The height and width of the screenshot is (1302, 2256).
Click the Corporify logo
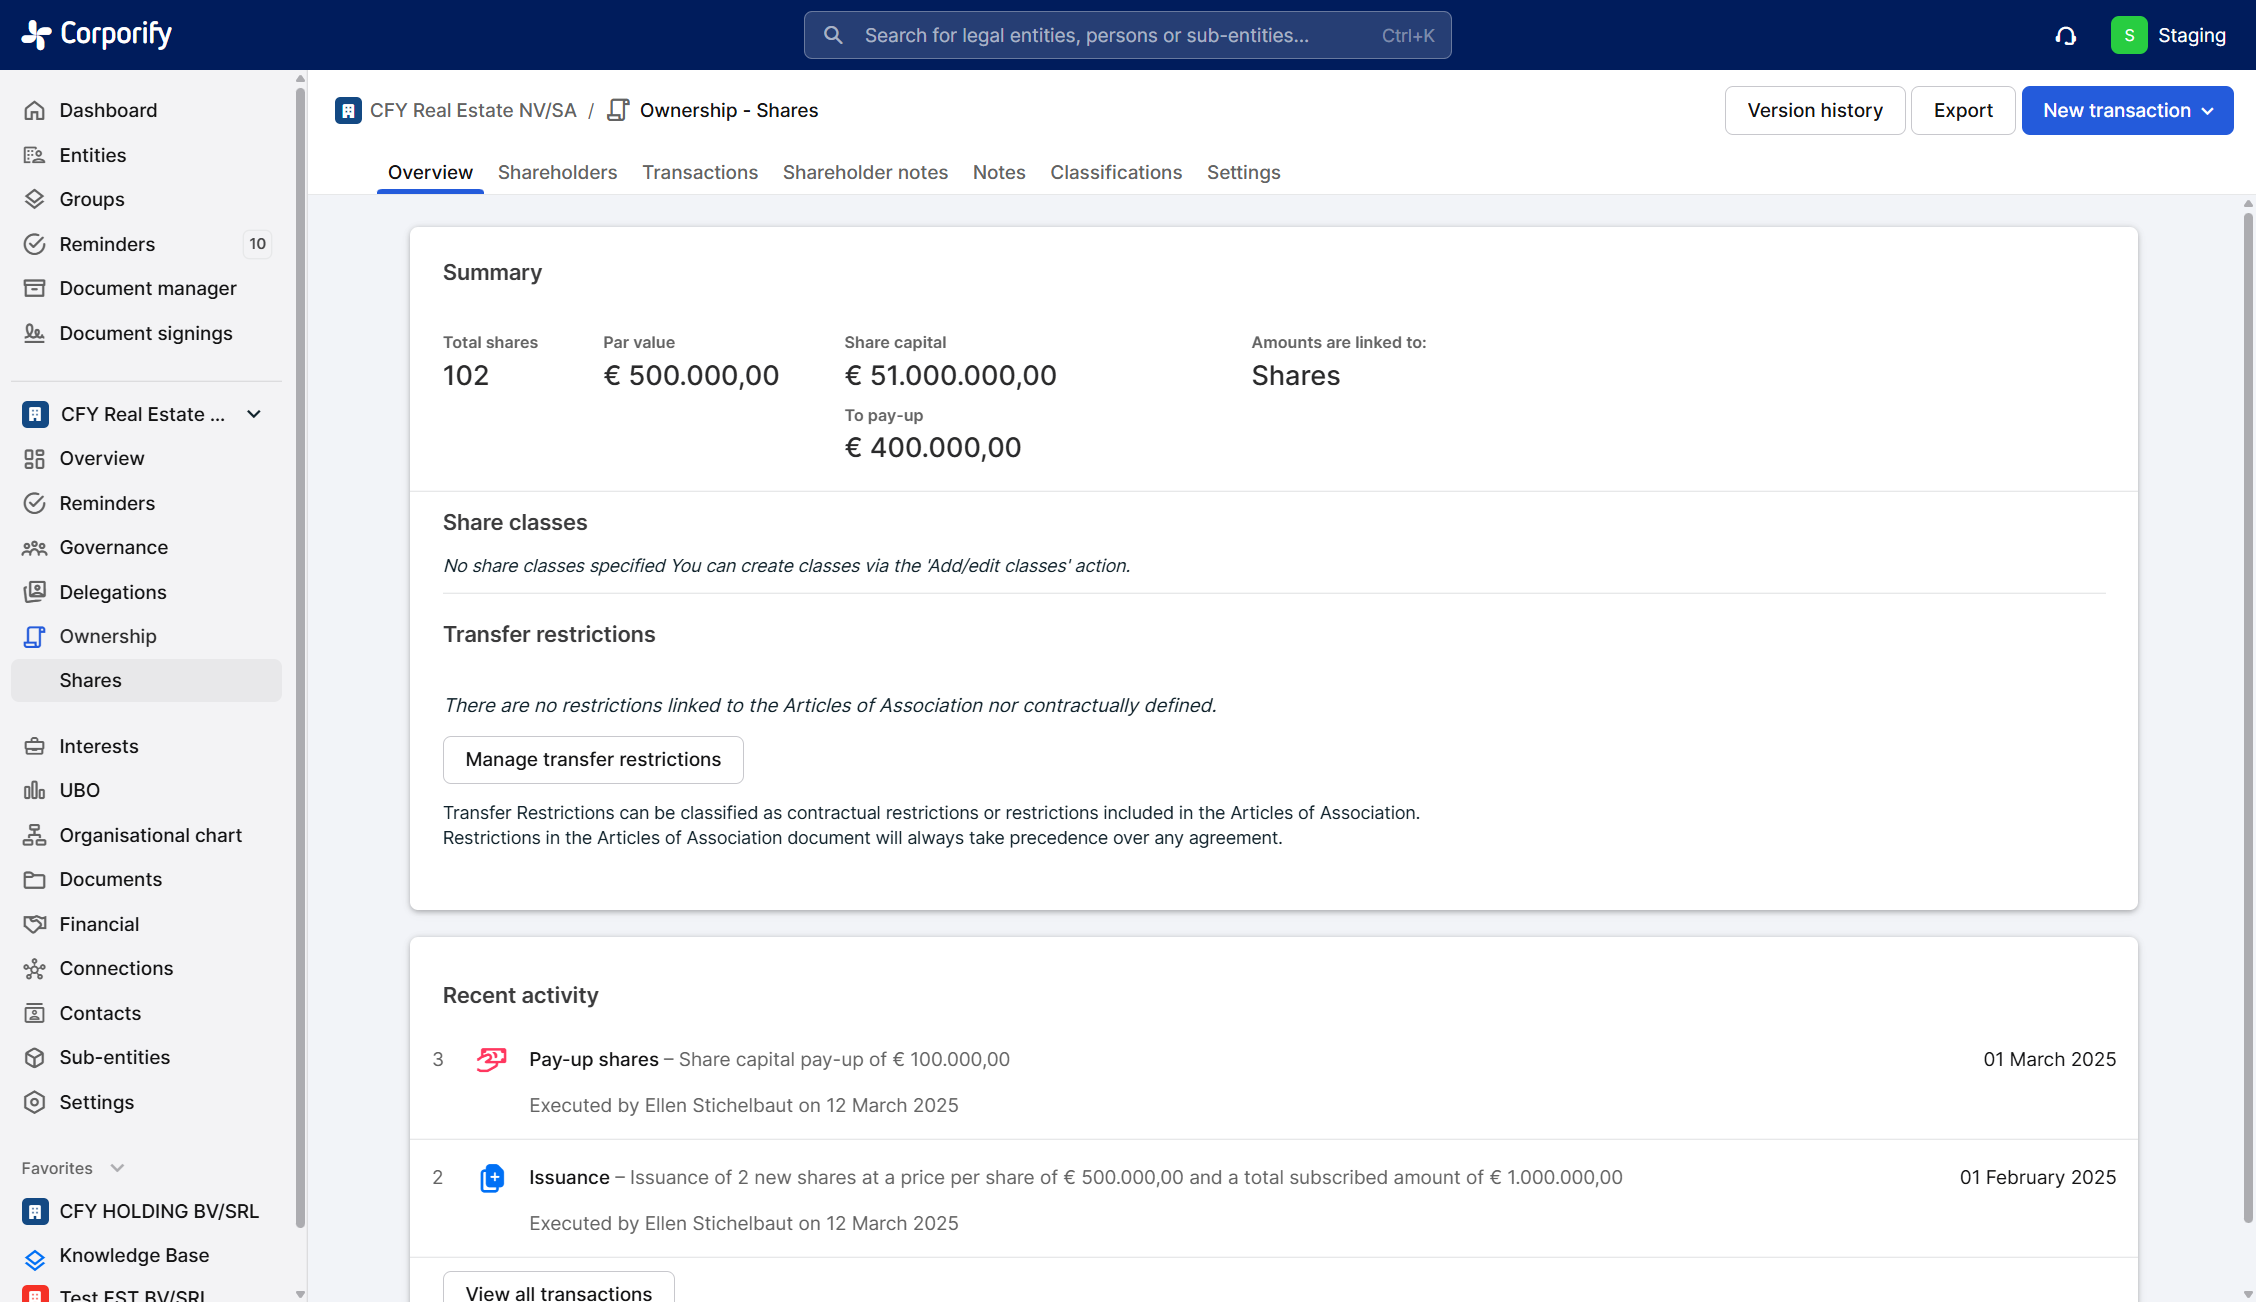coord(96,34)
